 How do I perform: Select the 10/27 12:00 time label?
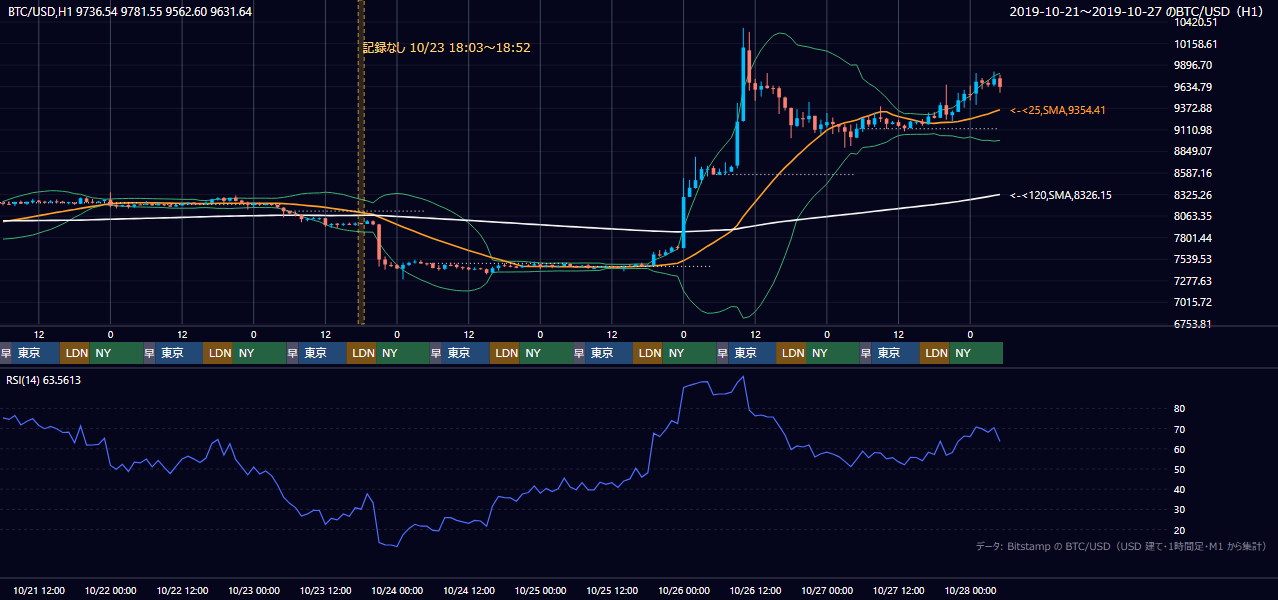(899, 591)
